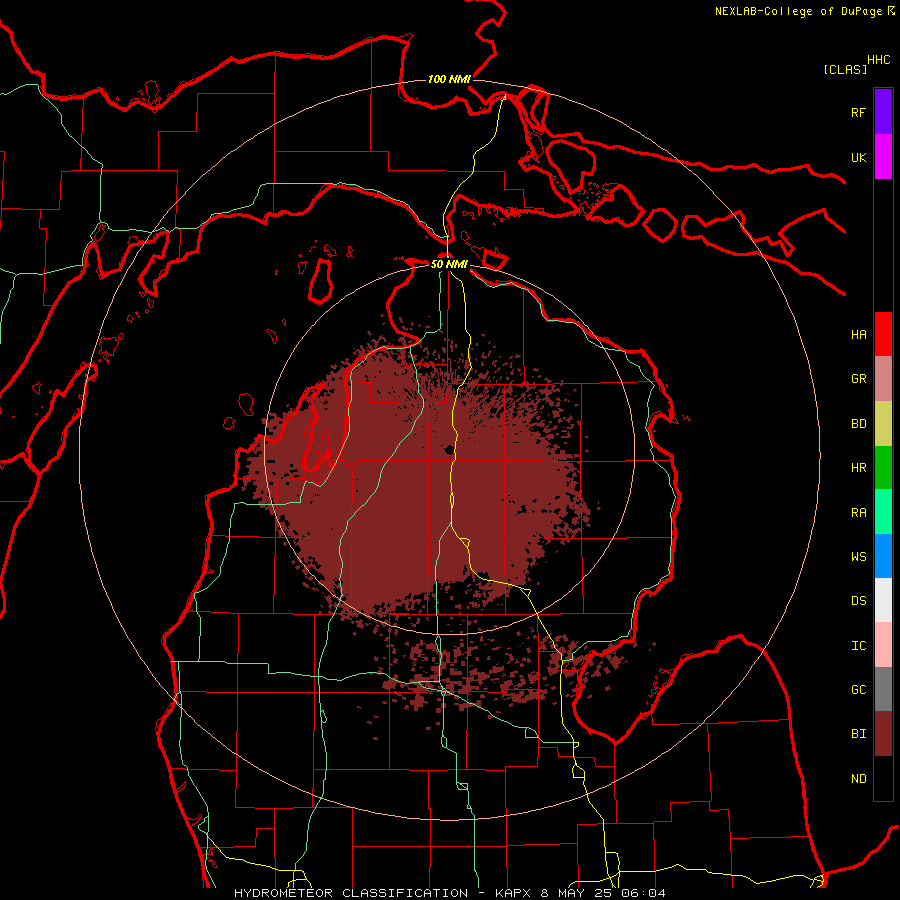Image resolution: width=900 pixels, height=900 pixels.
Task: Pick the RA bright green legend swatch
Action: click(883, 512)
